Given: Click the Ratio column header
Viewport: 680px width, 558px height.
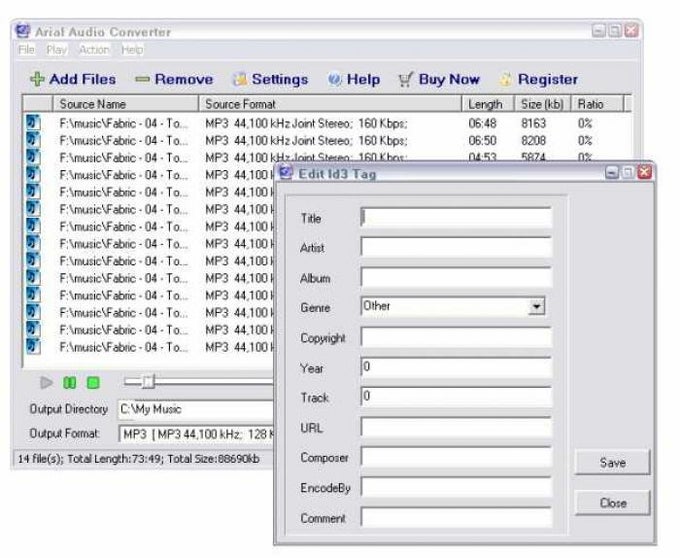Looking at the screenshot, I should [x=597, y=104].
